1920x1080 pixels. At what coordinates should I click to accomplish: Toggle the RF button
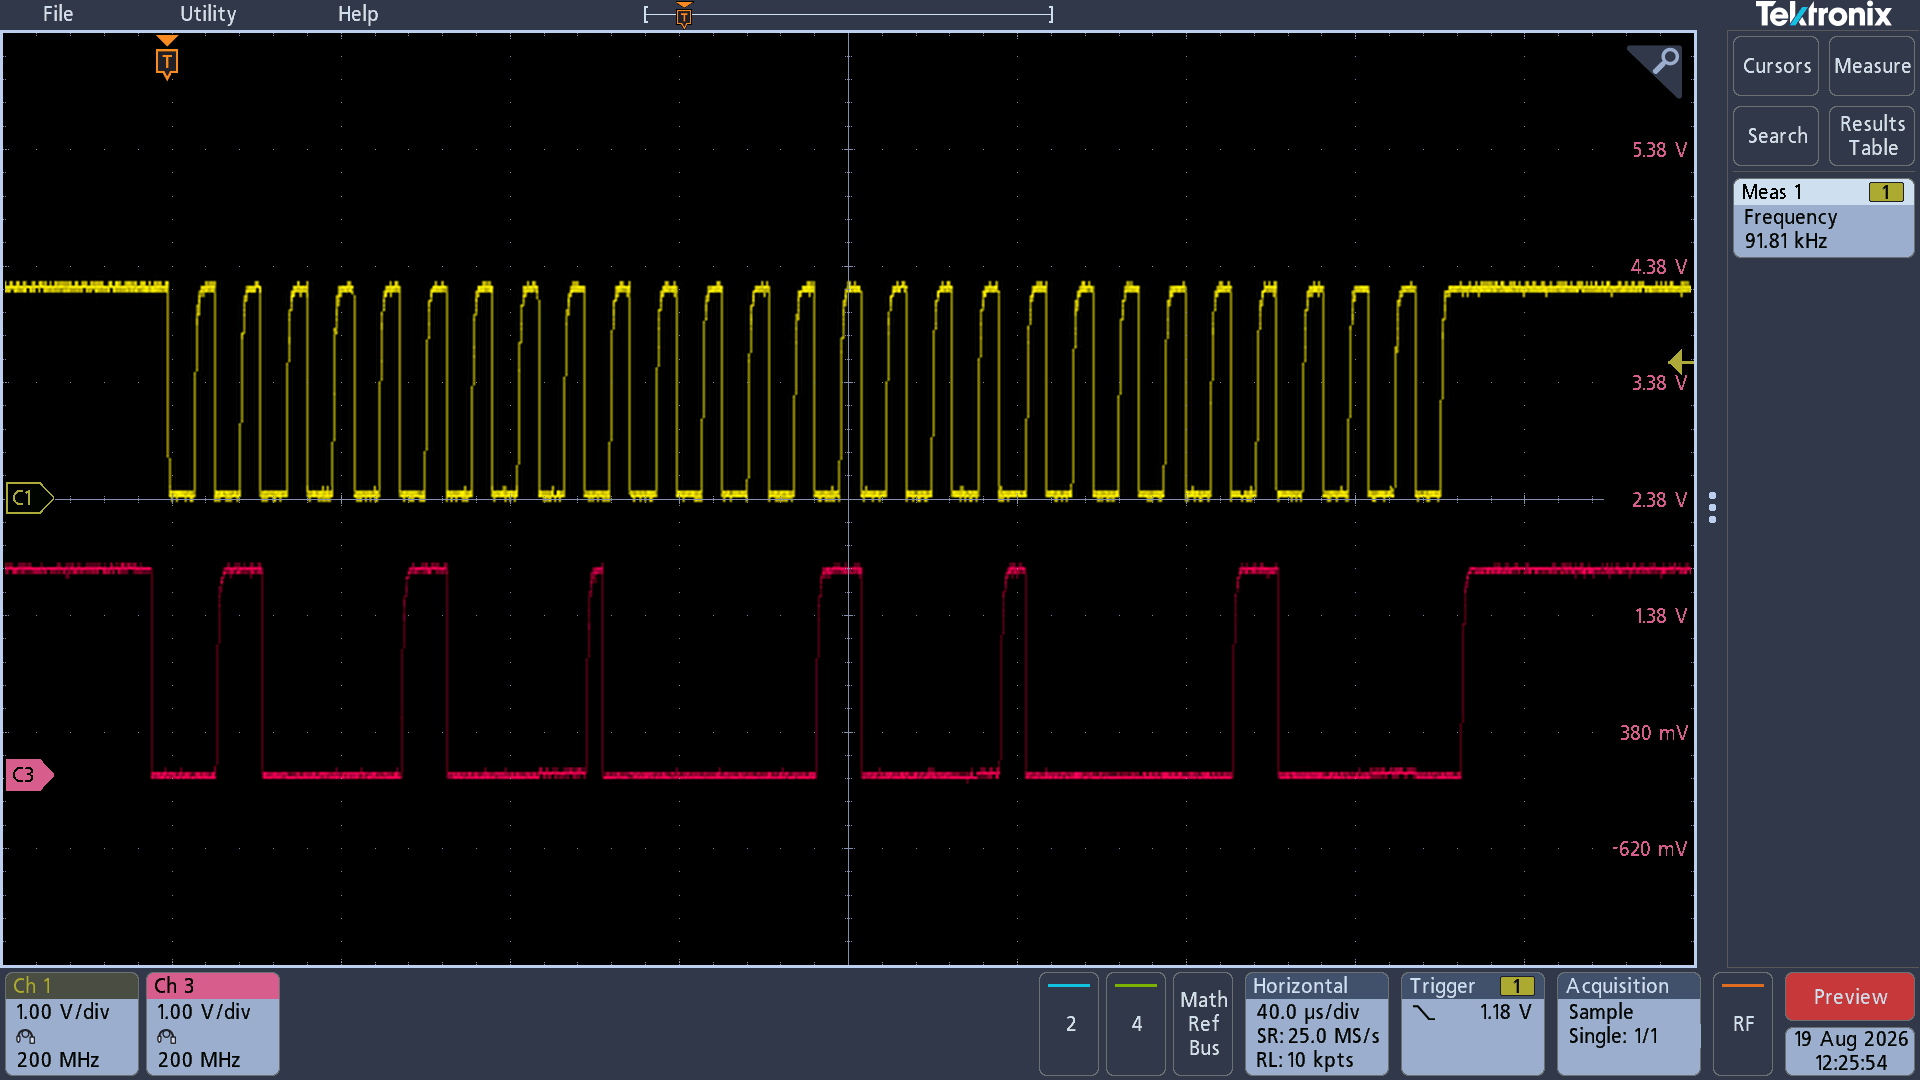(1743, 1023)
